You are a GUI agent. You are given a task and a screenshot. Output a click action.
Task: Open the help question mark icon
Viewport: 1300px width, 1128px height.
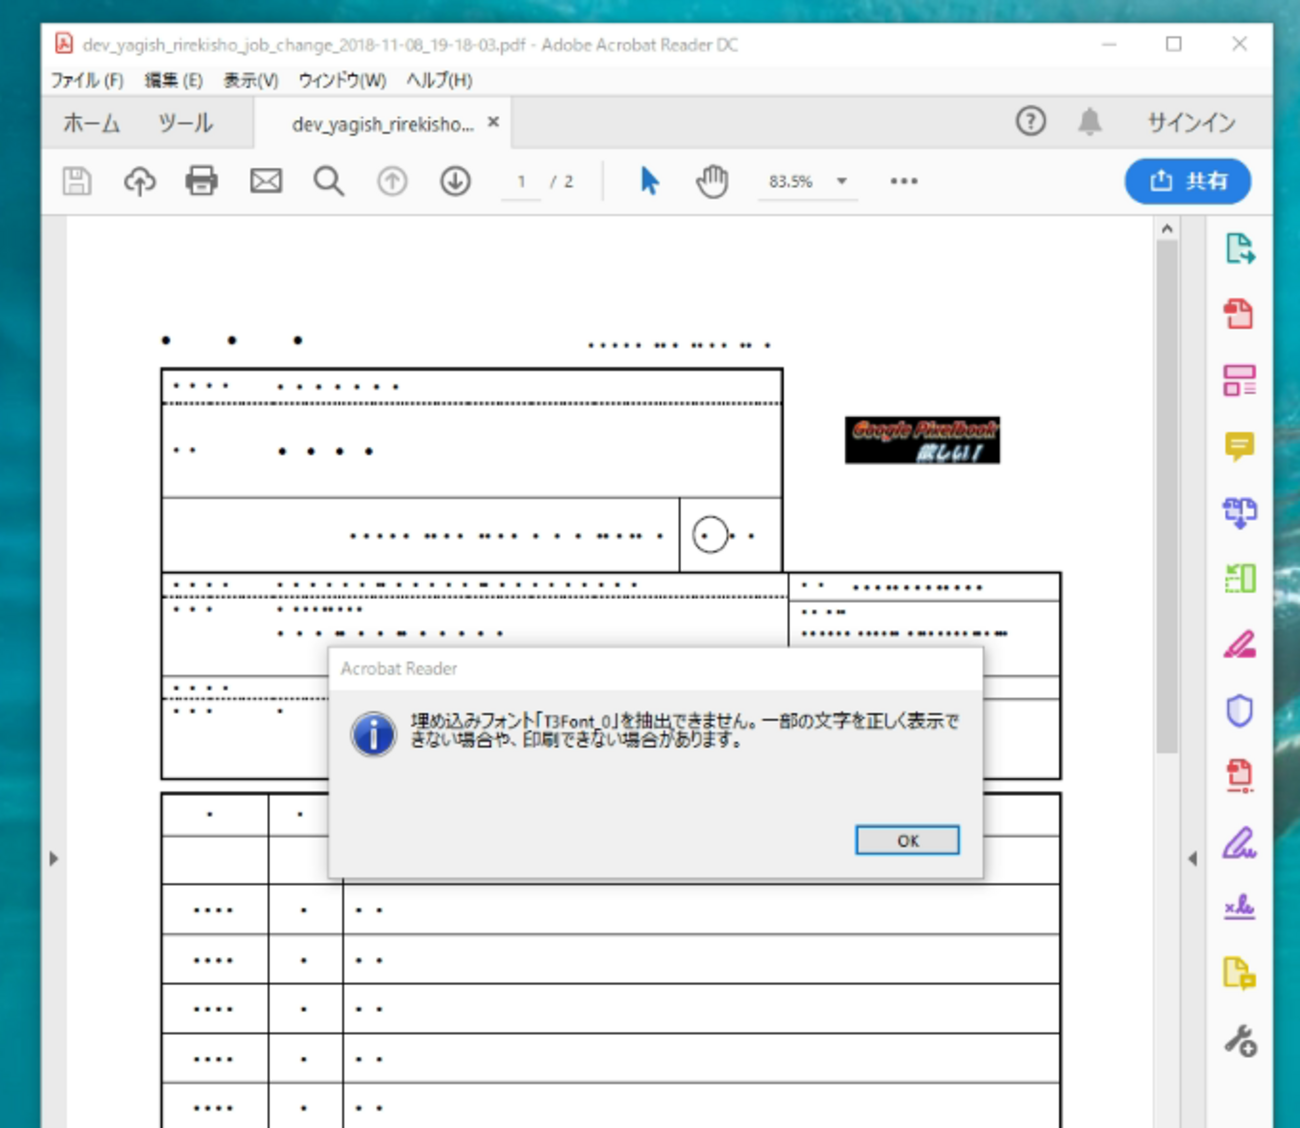[x=1030, y=122]
